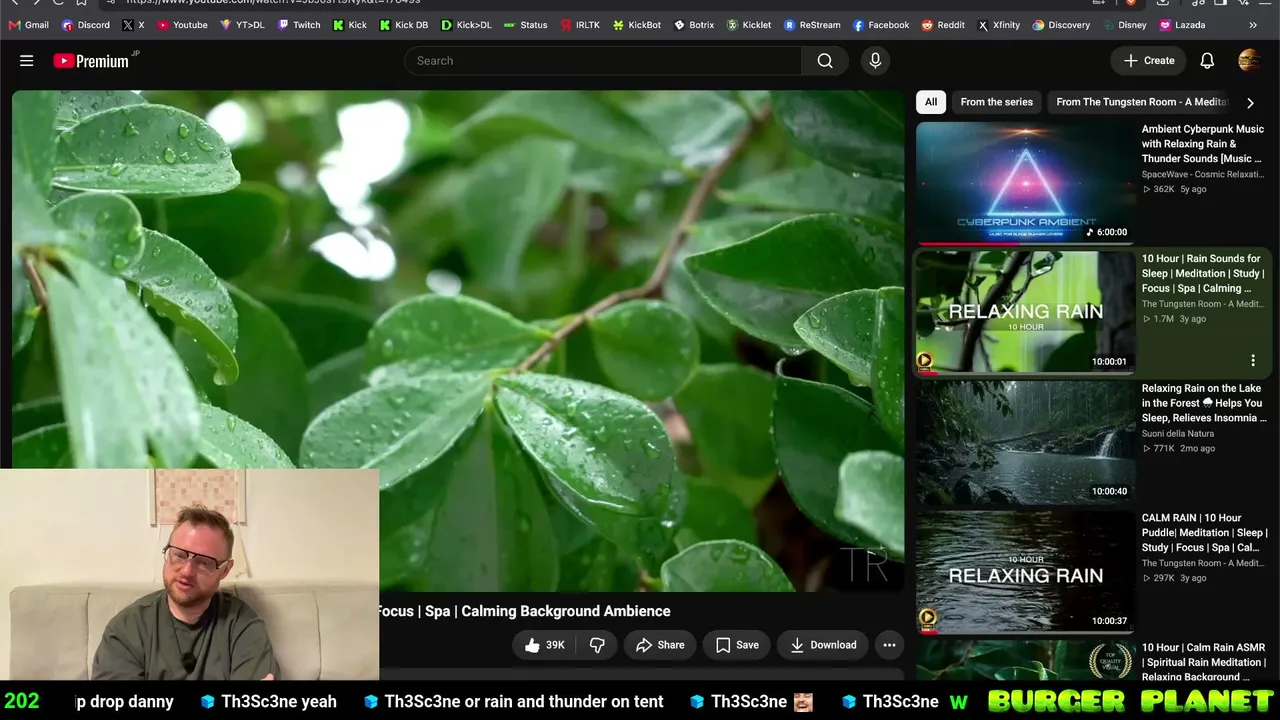Image resolution: width=1280 pixels, height=720 pixels.
Task: Open the KickBot bookmark icon
Action: [x=618, y=25]
